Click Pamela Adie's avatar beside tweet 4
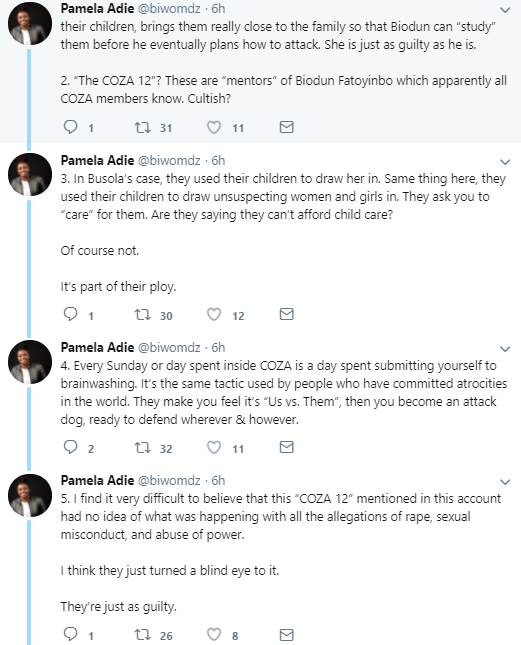 coord(30,362)
